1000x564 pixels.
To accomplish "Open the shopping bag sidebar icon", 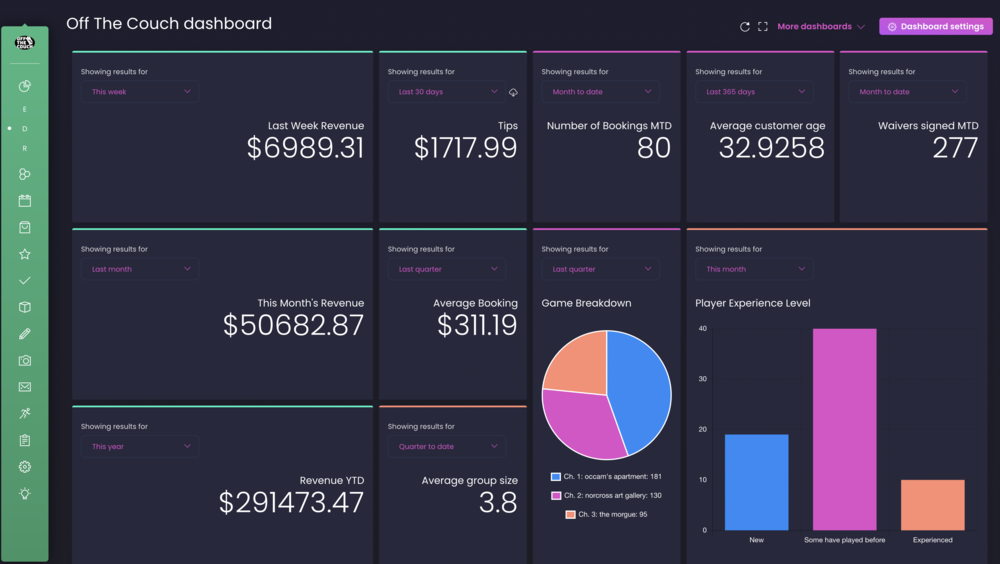I will click(25, 228).
